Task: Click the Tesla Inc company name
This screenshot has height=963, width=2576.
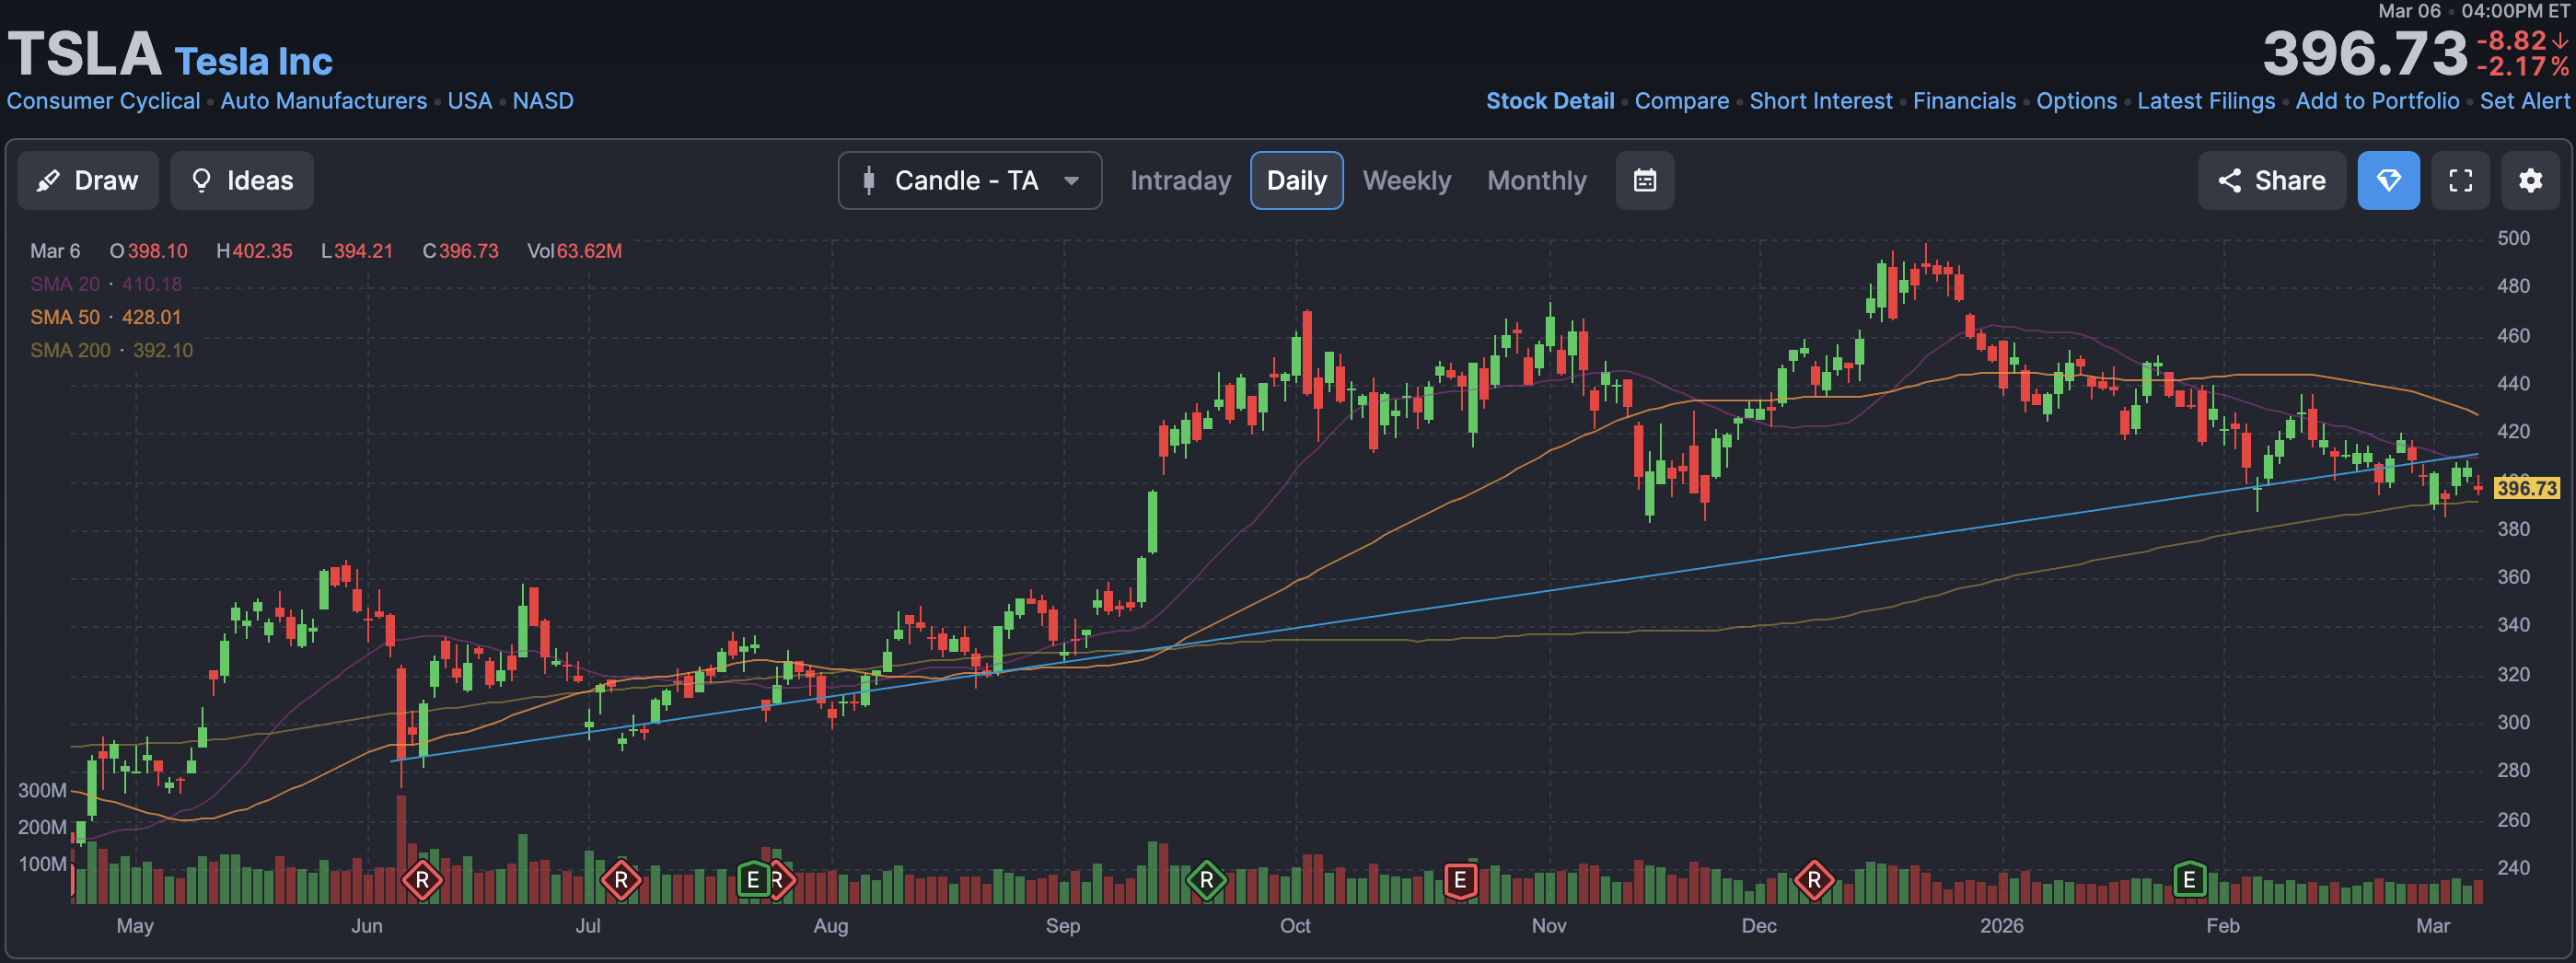Action: [x=254, y=62]
